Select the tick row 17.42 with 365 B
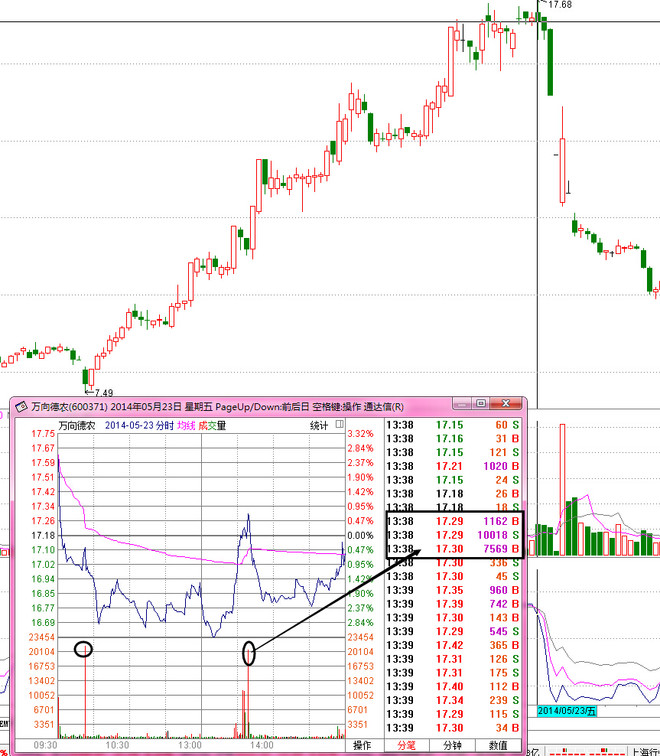Image resolution: width=660 pixels, height=756 pixels. [453, 645]
